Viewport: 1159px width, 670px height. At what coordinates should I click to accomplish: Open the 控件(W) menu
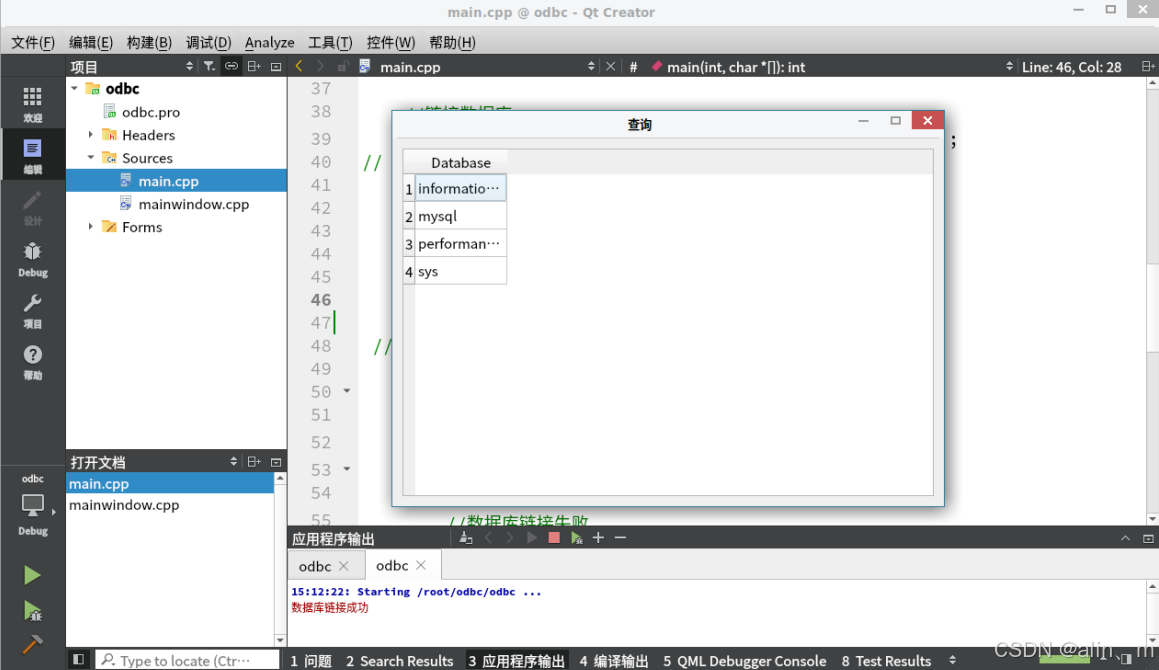coord(390,42)
